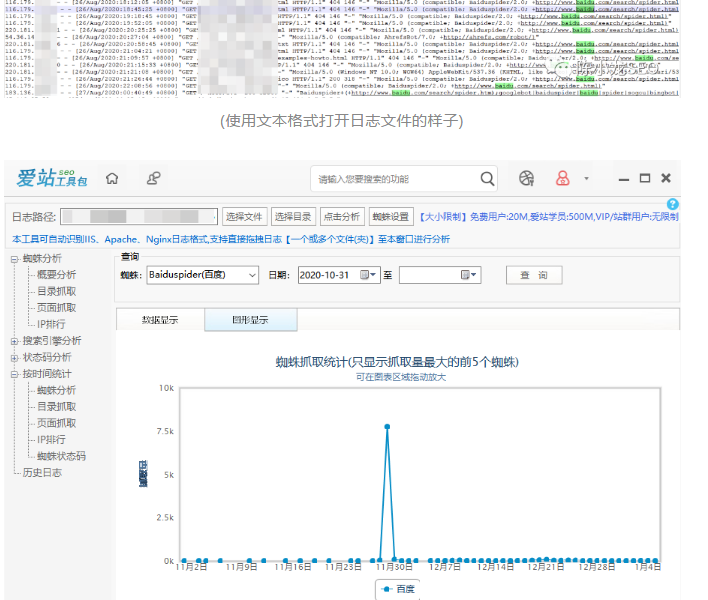Select 蜘蛛状态码 in the tree

coord(61,456)
